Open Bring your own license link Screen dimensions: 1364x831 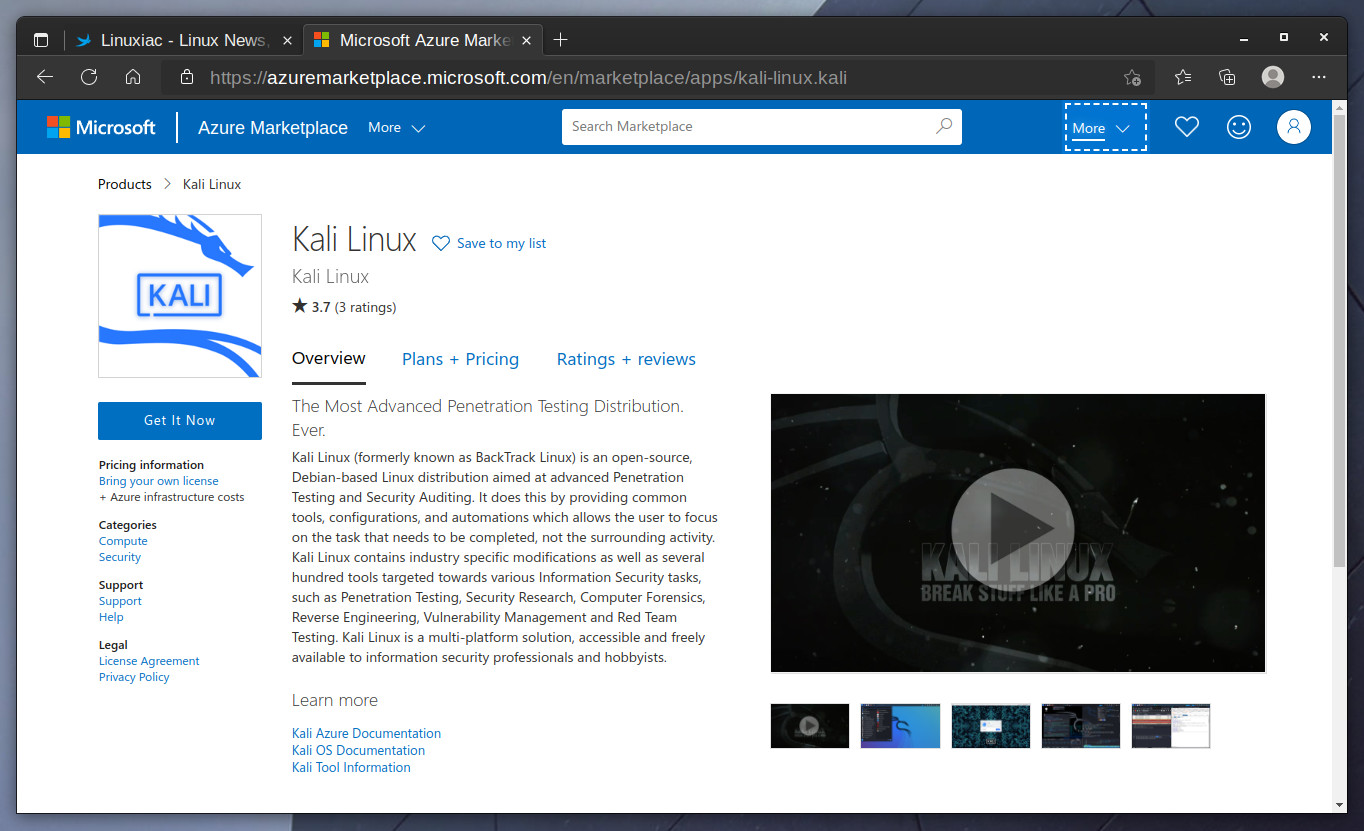[159, 481]
